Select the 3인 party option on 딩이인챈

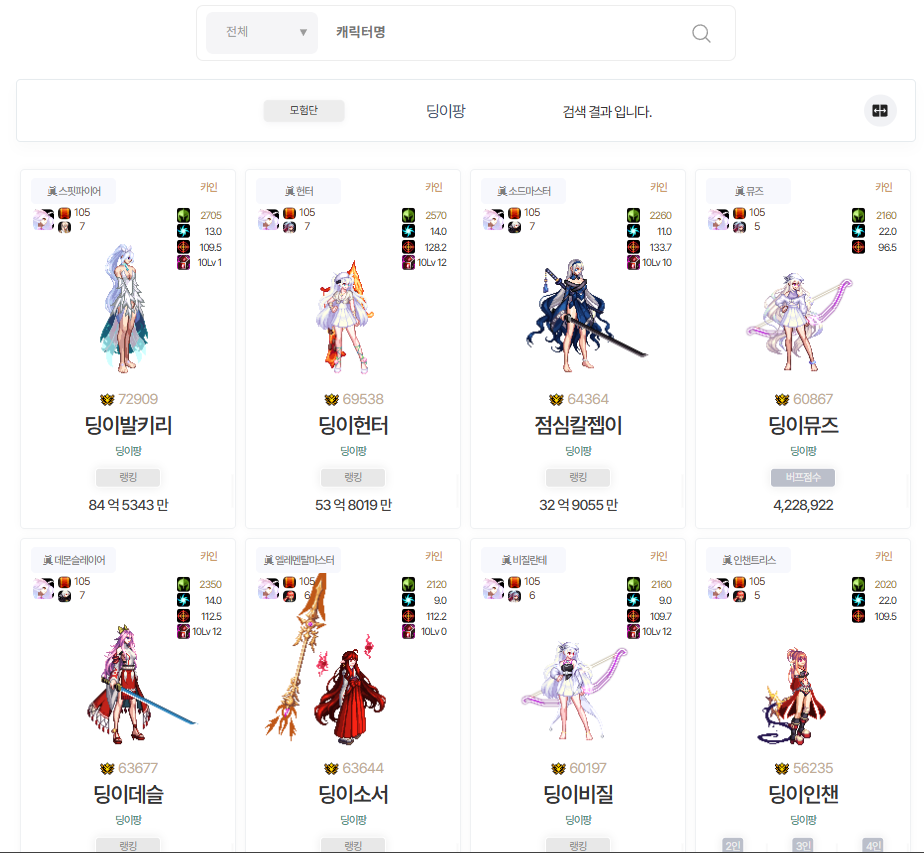pyautogui.click(x=803, y=845)
